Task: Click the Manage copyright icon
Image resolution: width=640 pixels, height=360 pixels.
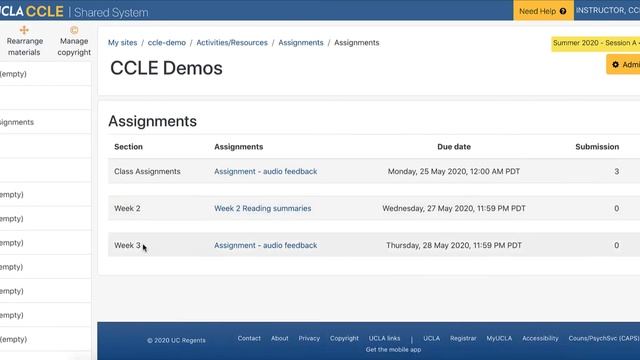Action: [74, 30]
